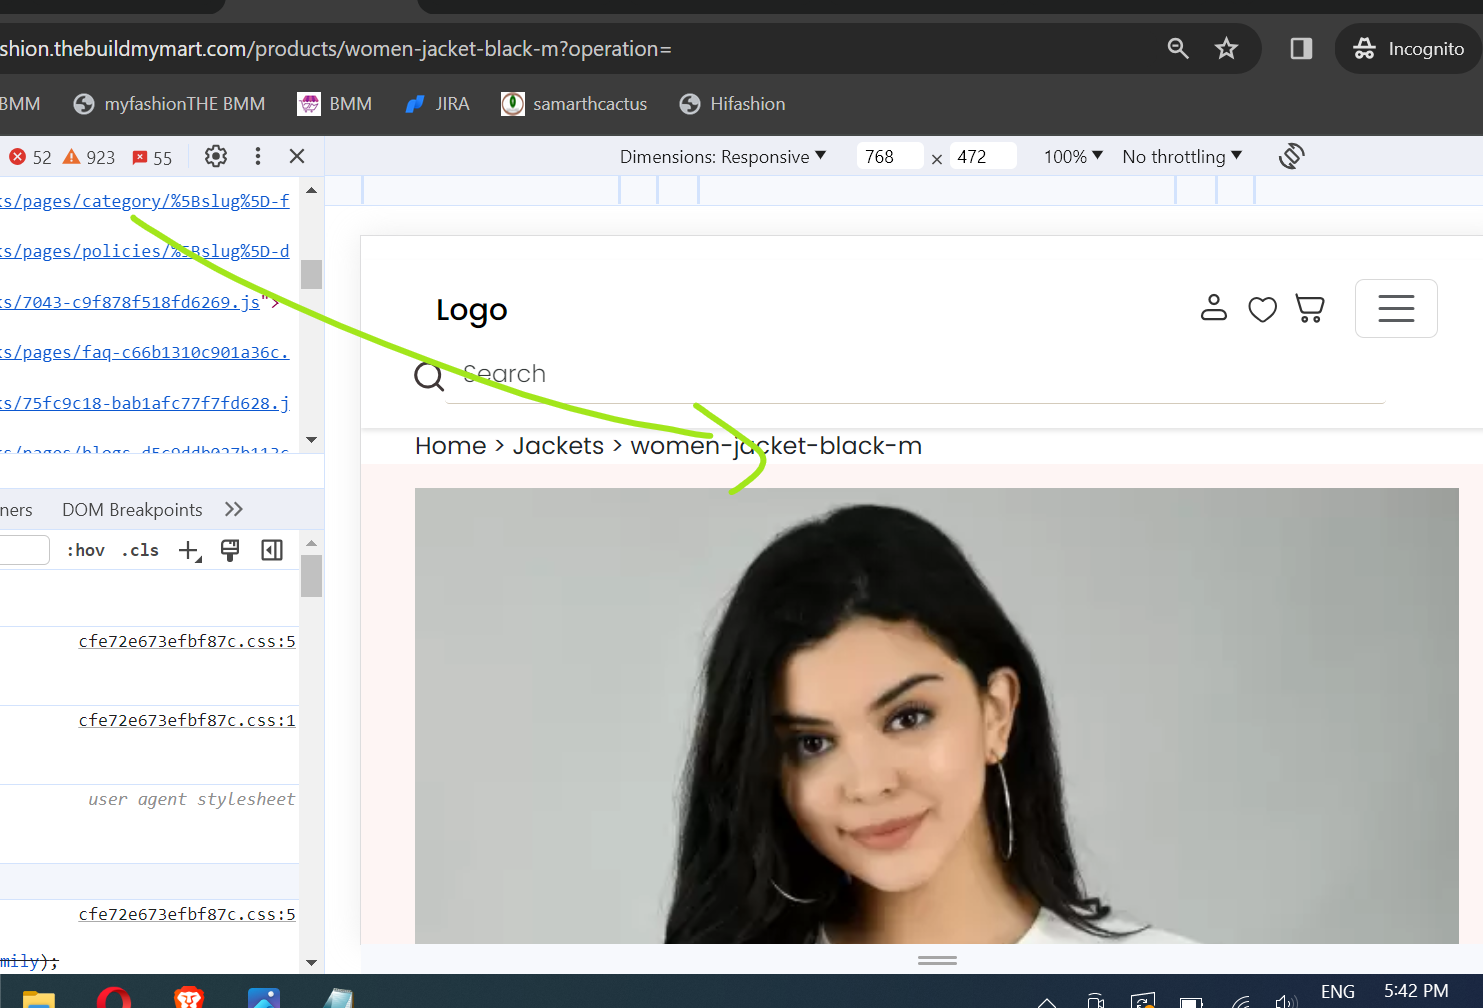Open the 7043-c9f878f518fd6269.js link
Viewport: 1483px width, 1008px height.
[x=130, y=302]
